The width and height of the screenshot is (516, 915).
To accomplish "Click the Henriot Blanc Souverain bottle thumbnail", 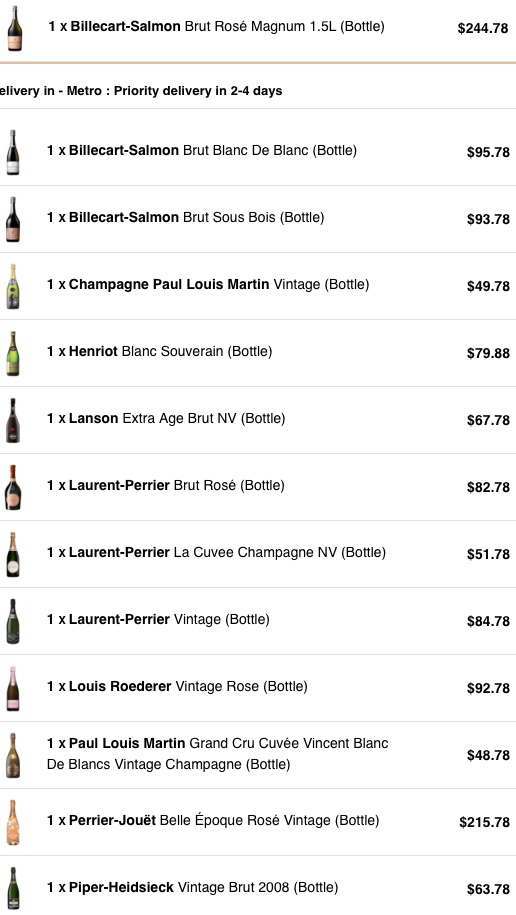I will click(x=13, y=354).
